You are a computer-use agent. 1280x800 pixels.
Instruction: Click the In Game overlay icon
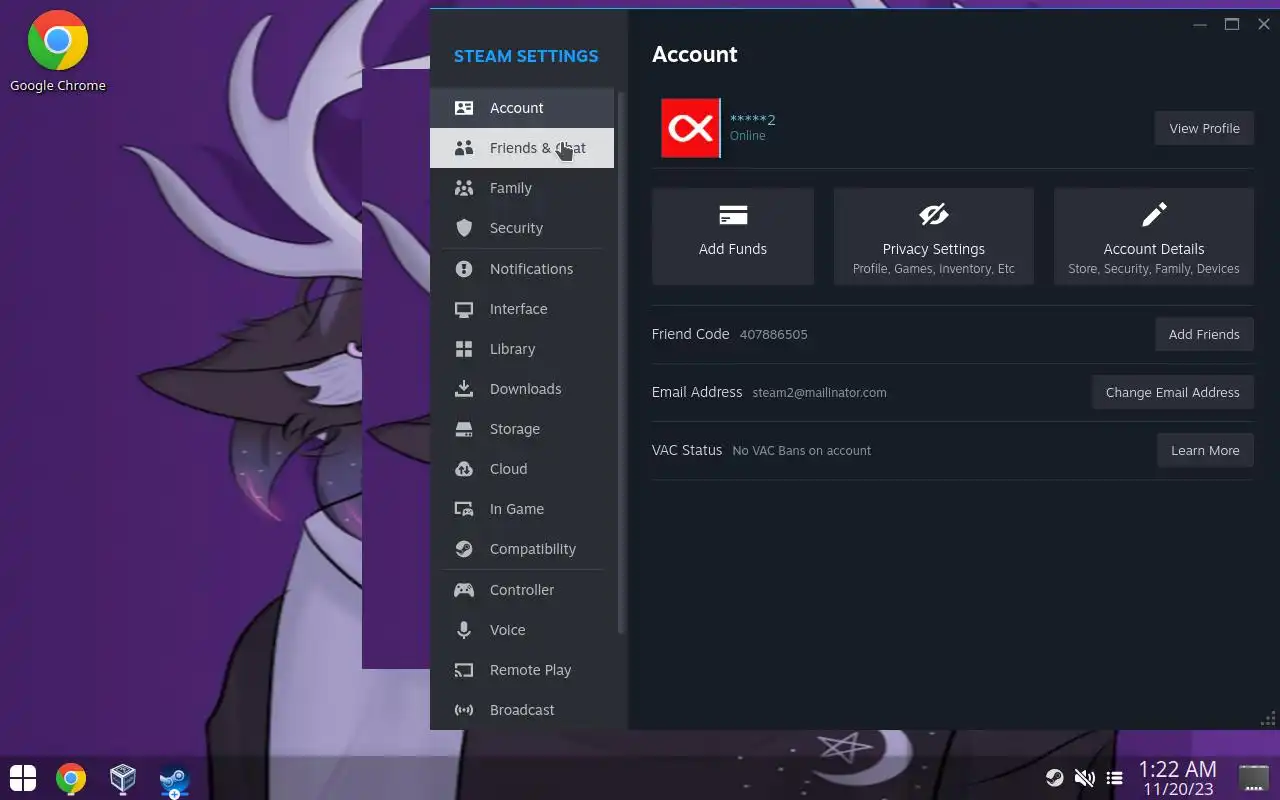(x=464, y=509)
